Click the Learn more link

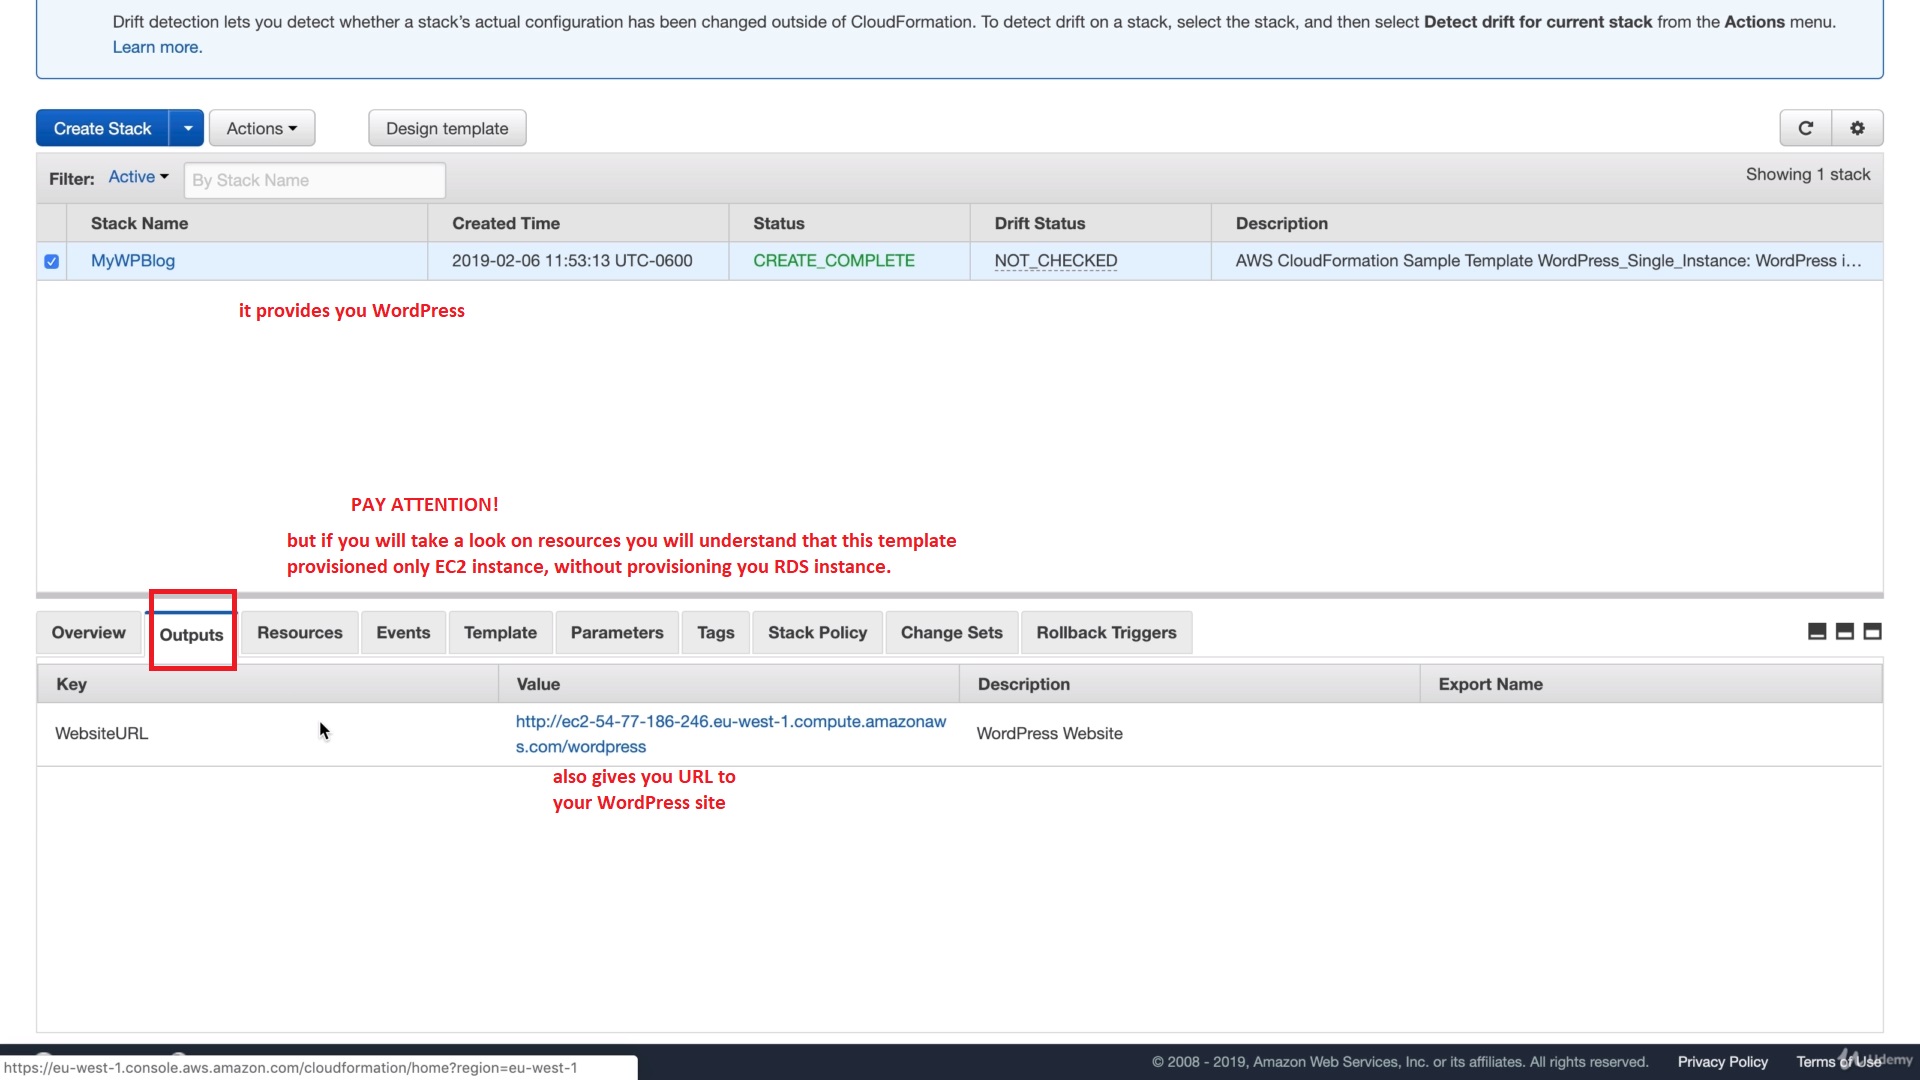coord(157,47)
